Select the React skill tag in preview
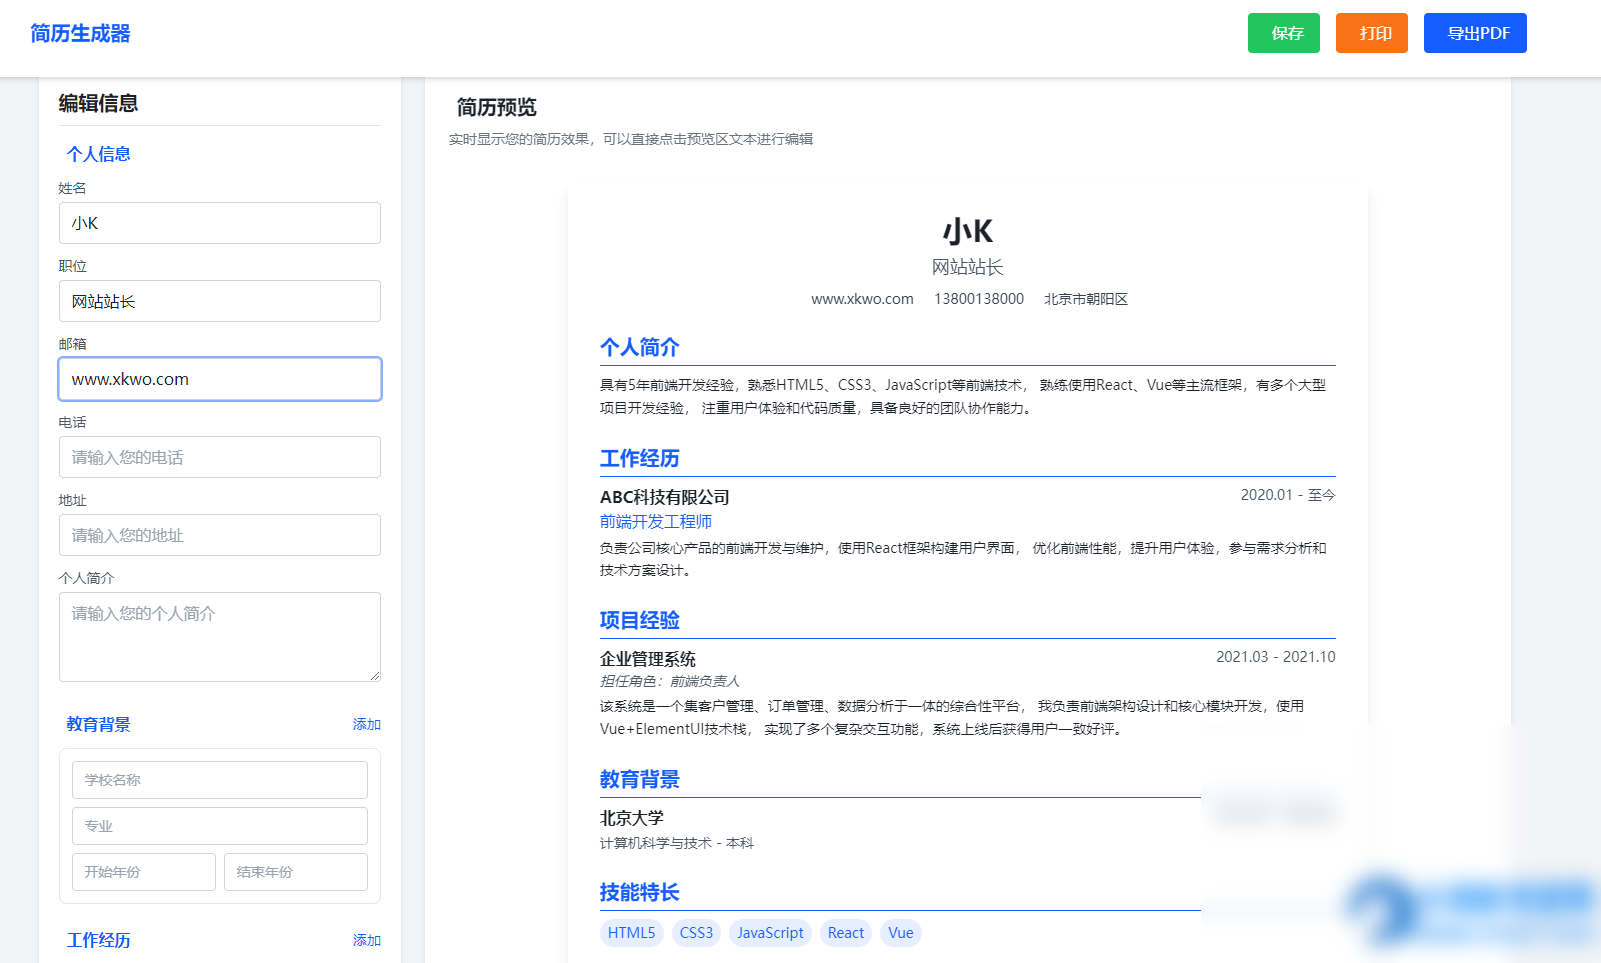The image size is (1601, 963). click(x=845, y=932)
